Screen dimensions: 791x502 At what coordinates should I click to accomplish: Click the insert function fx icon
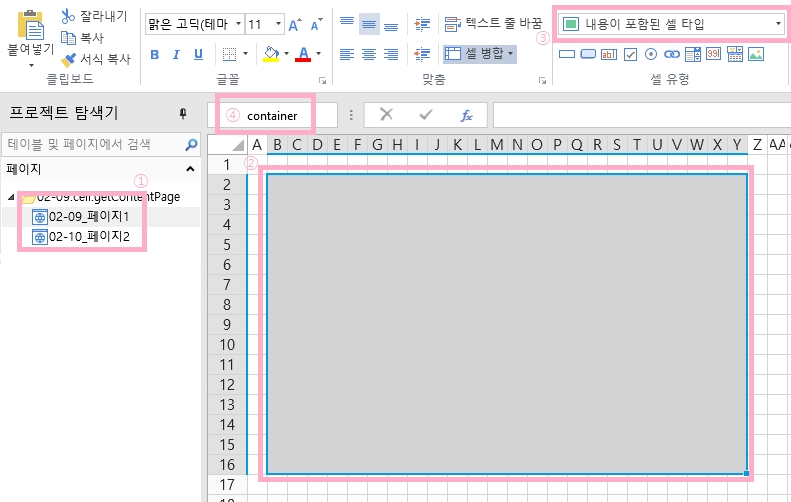click(466, 115)
